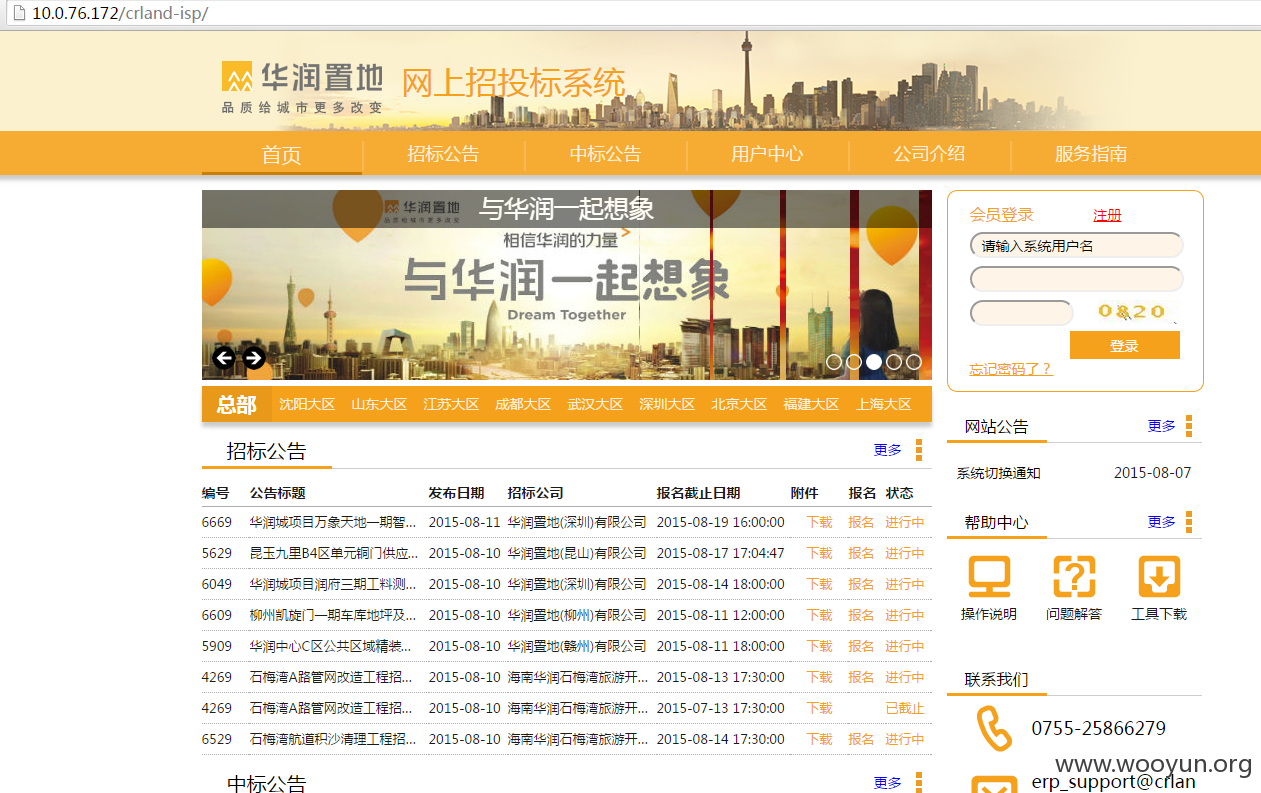Click the page icon in address bar
The image size is (1261, 793).
(x=18, y=15)
